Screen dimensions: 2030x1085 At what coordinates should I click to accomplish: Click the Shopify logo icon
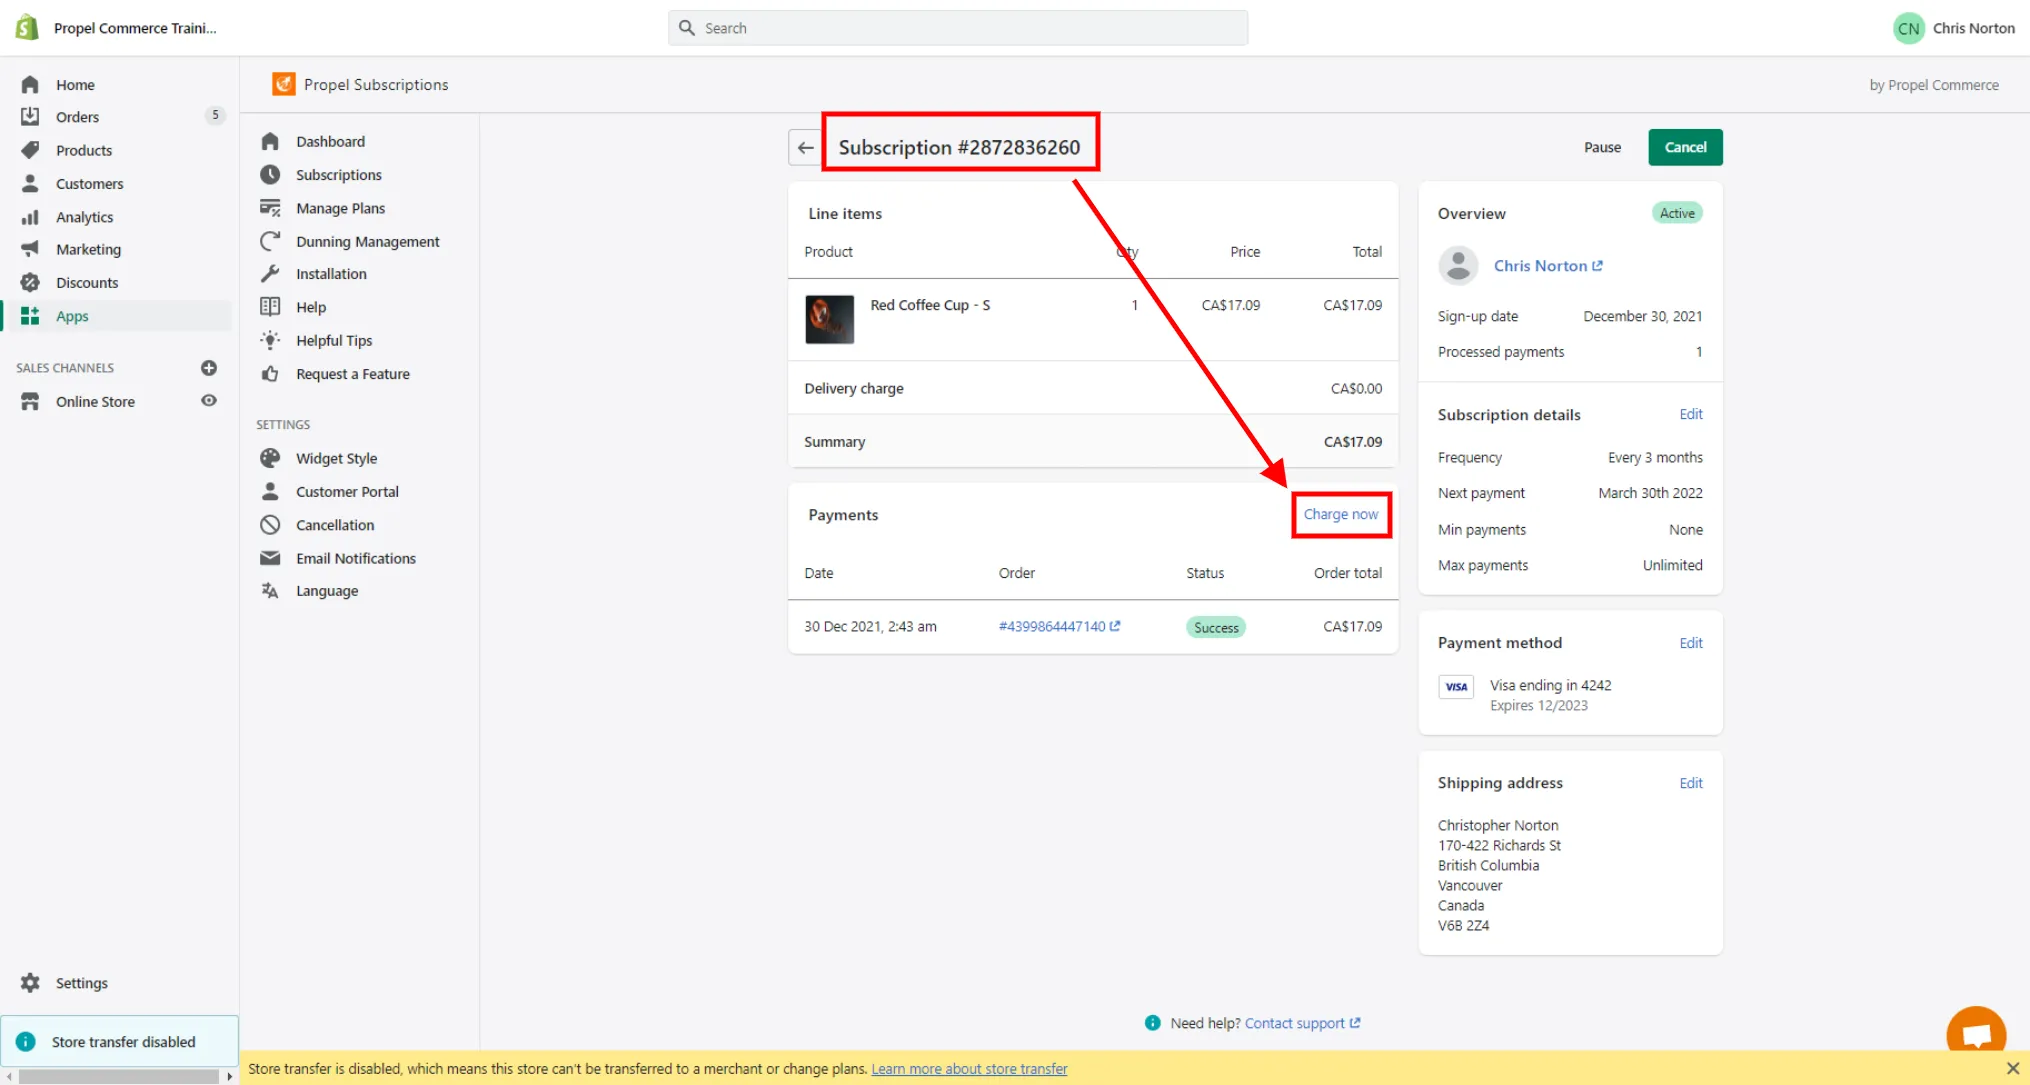pos(27,27)
